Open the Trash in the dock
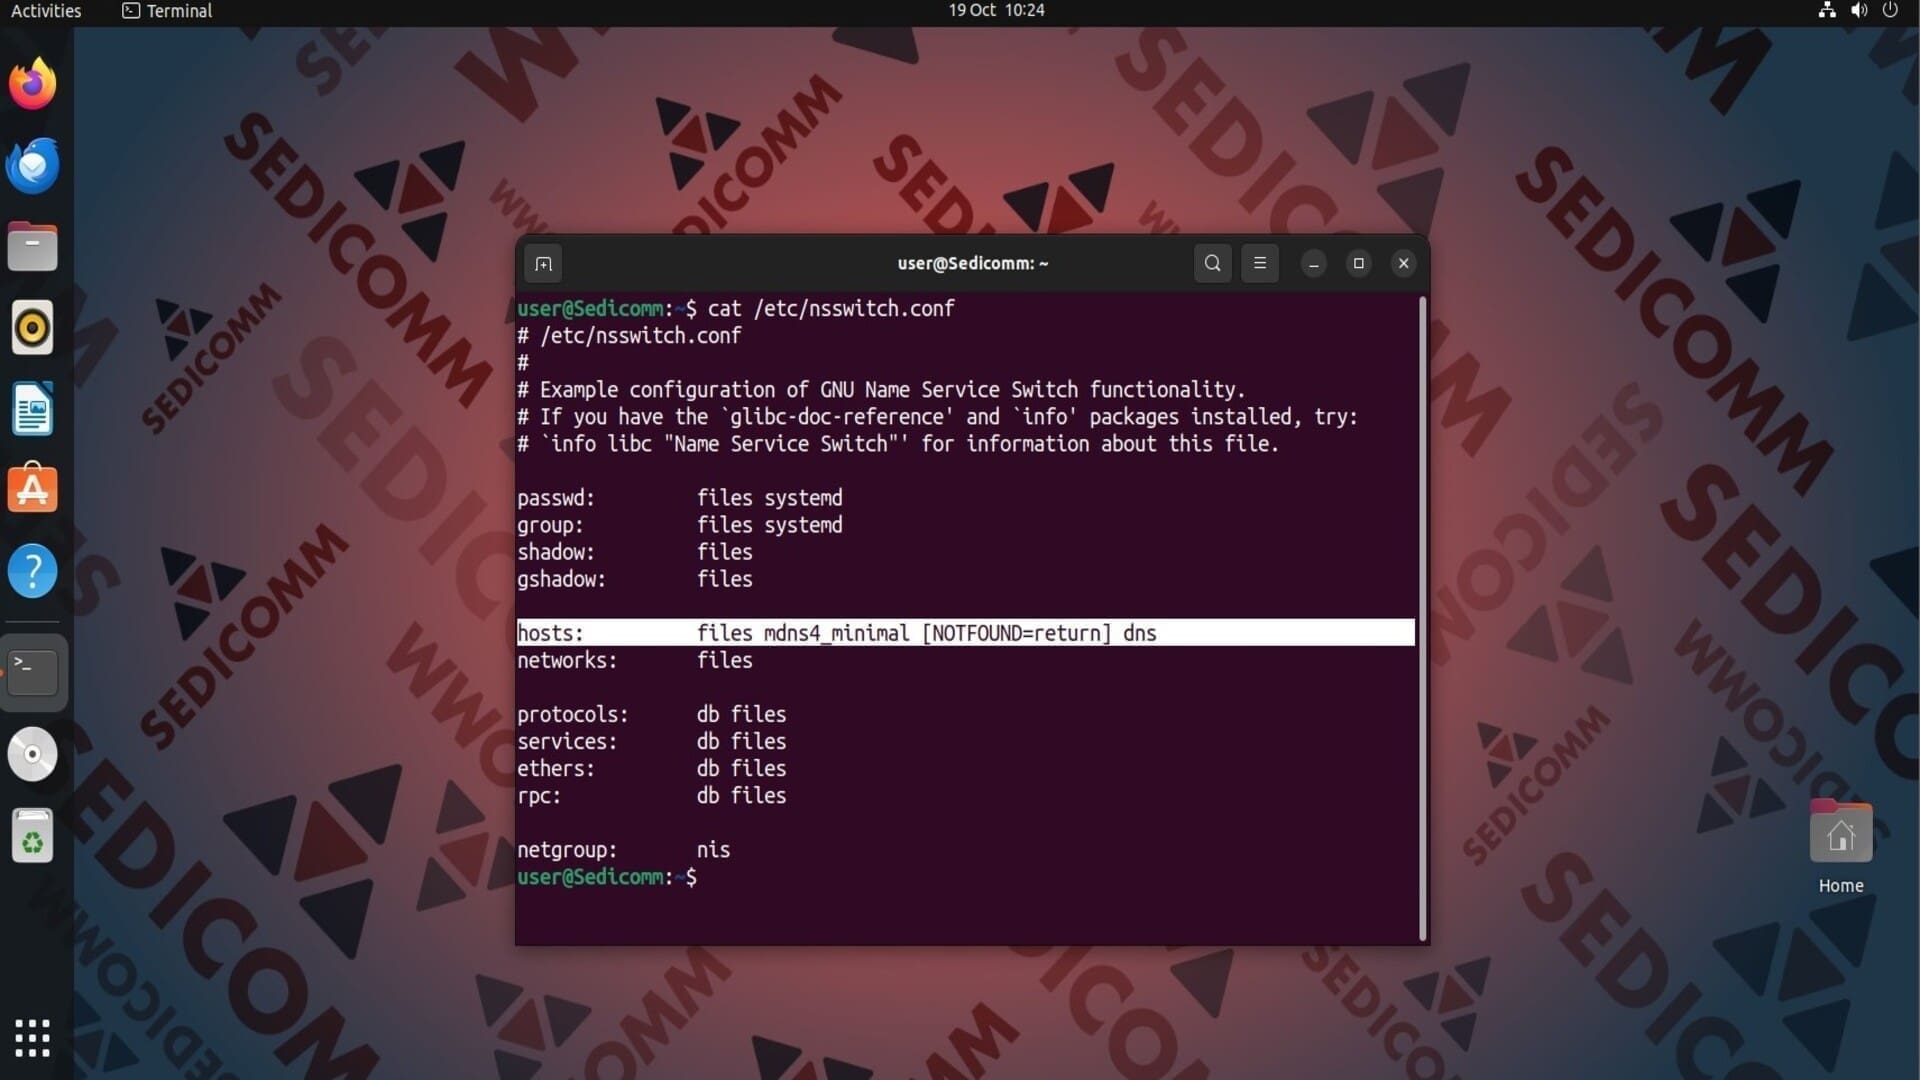 pyautogui.click(x=33, y=836)
